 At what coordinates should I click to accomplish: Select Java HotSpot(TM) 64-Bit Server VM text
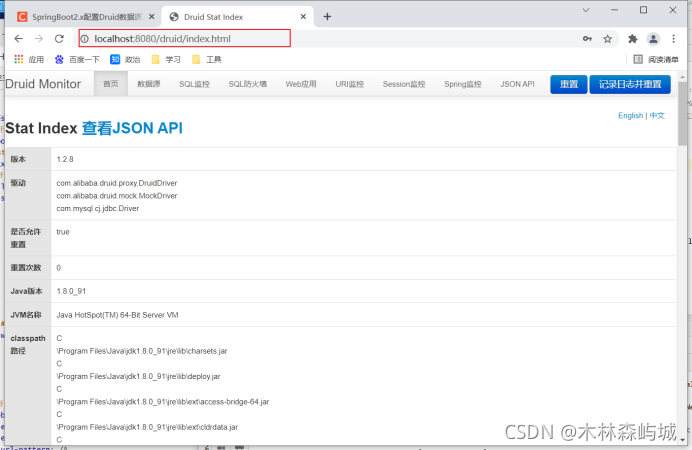pos(117,315)
